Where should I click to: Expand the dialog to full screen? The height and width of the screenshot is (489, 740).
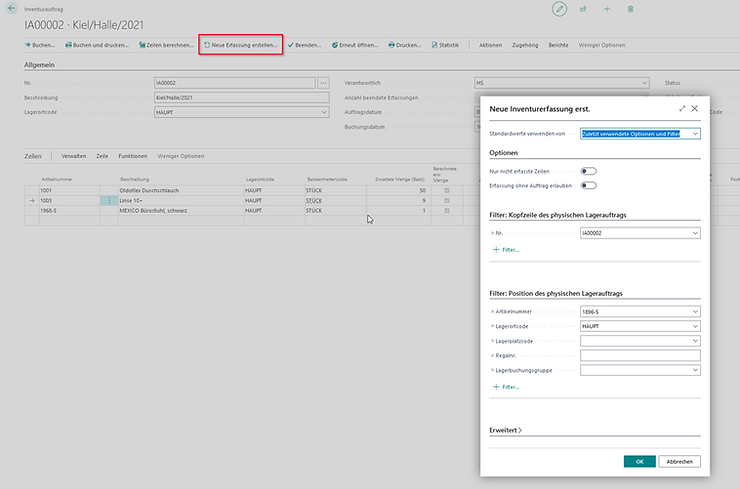(x=682, y=107)
